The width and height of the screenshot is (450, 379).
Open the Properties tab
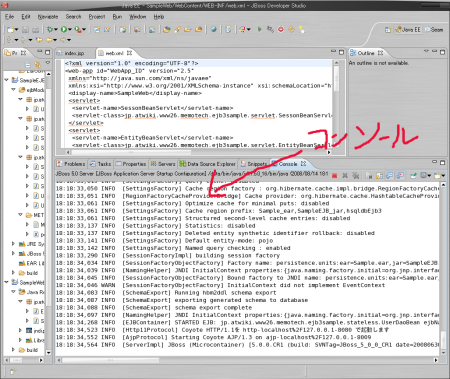pyautogui.click(x=131, y=164)
